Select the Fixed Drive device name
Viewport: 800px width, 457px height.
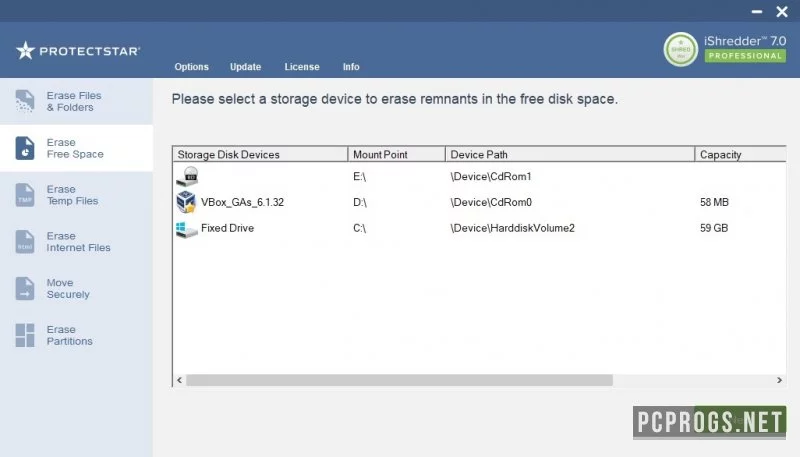click(228, 228)
